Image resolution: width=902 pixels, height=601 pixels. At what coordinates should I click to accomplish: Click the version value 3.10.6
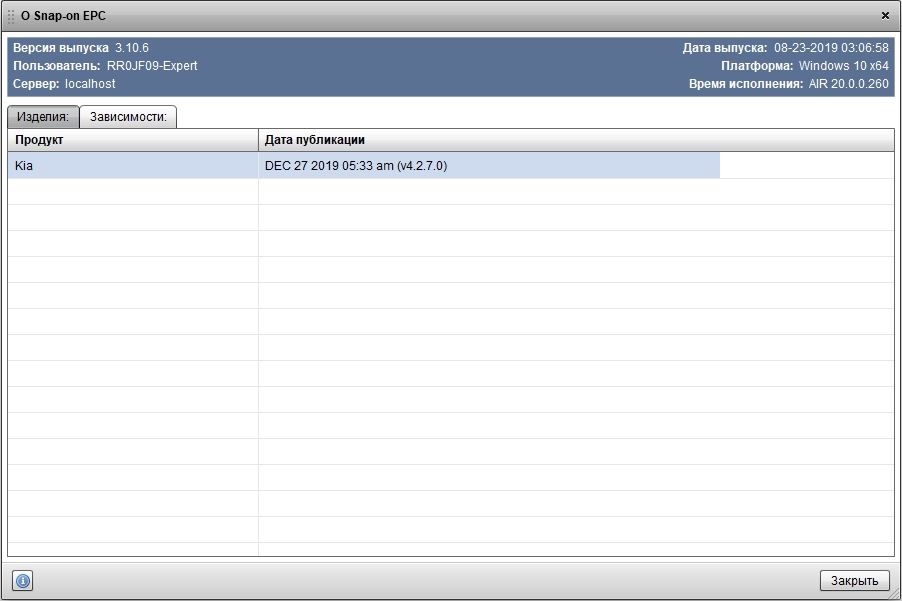coord(132,48)
